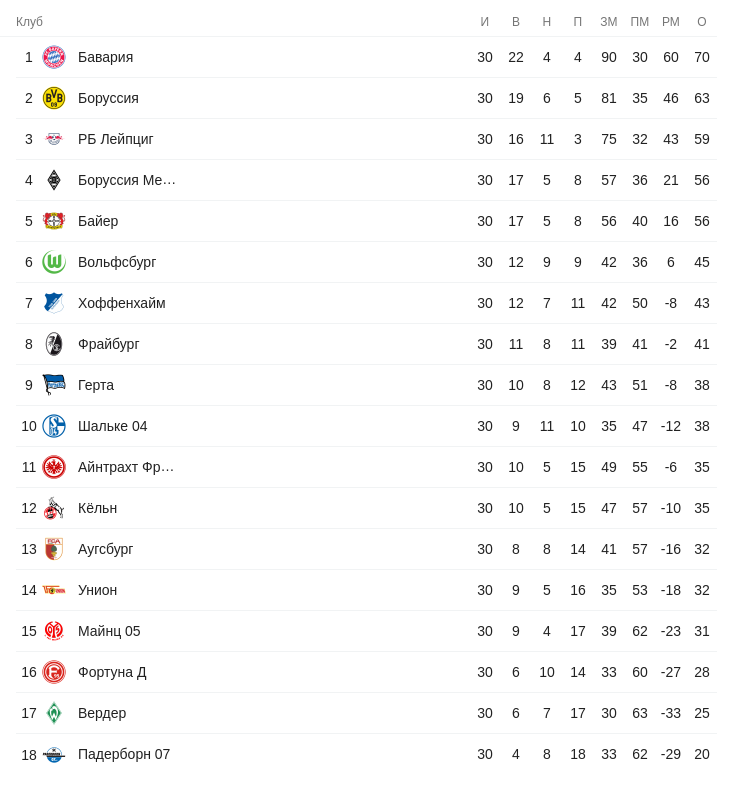The height and width of the screenshot is (798, 752).
Task: Click the RB Leipzig club logo
Action: (x=54, y=139)
